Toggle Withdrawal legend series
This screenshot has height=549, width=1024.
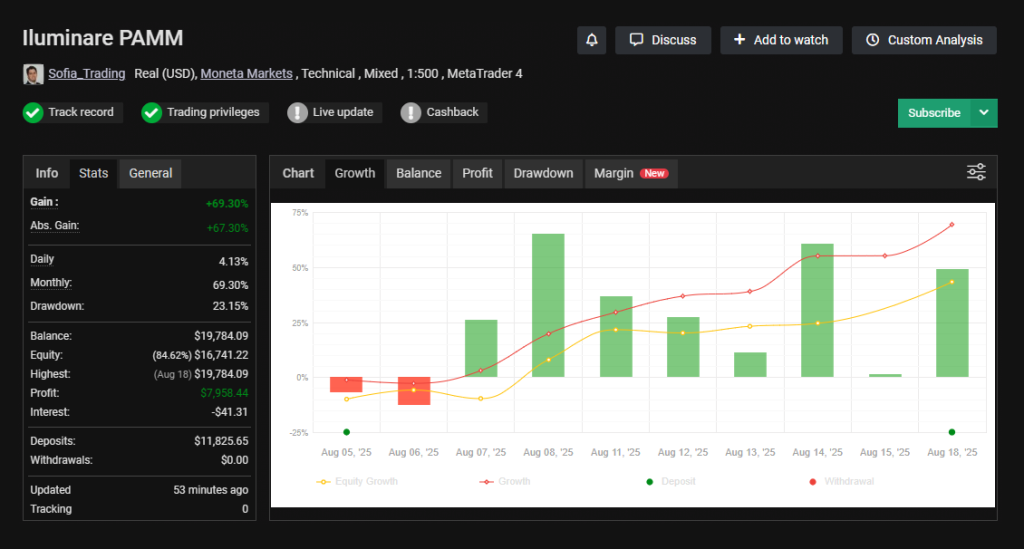point(841,482)
